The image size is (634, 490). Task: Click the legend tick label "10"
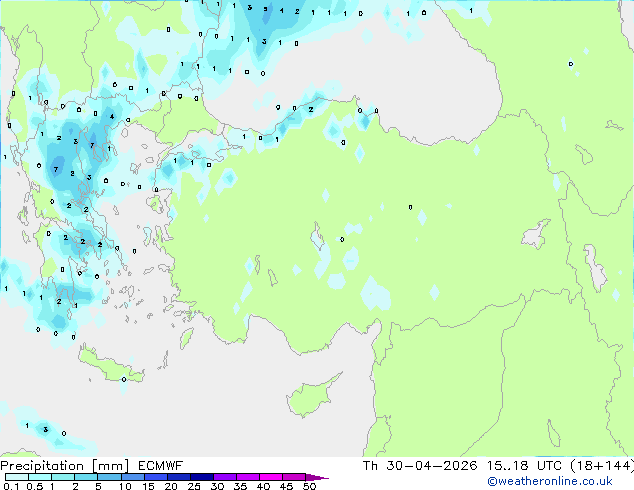(125, 486)
